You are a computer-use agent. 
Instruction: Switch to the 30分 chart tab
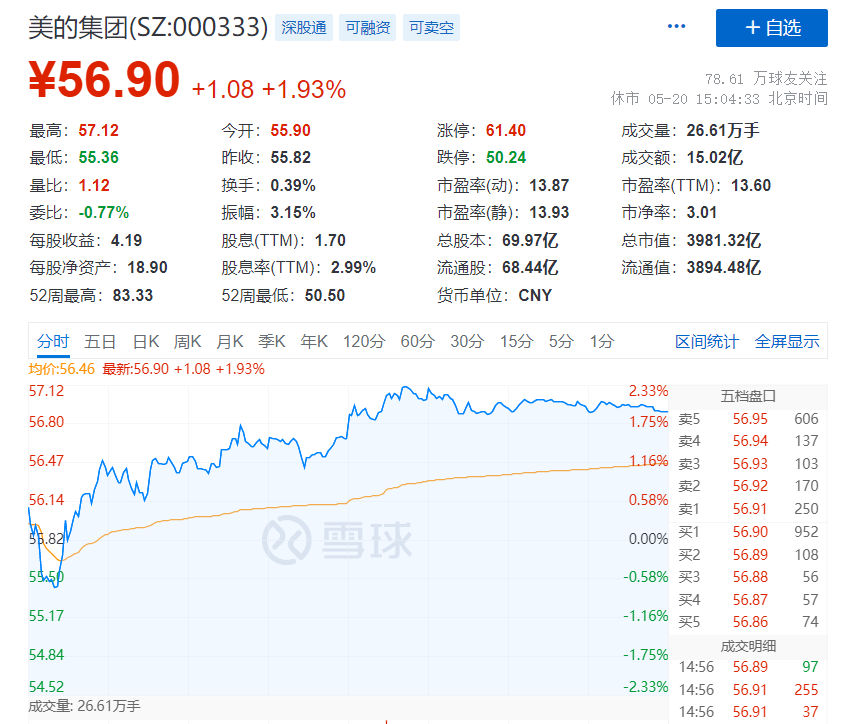pyautogui.click(x=467, y=341)
